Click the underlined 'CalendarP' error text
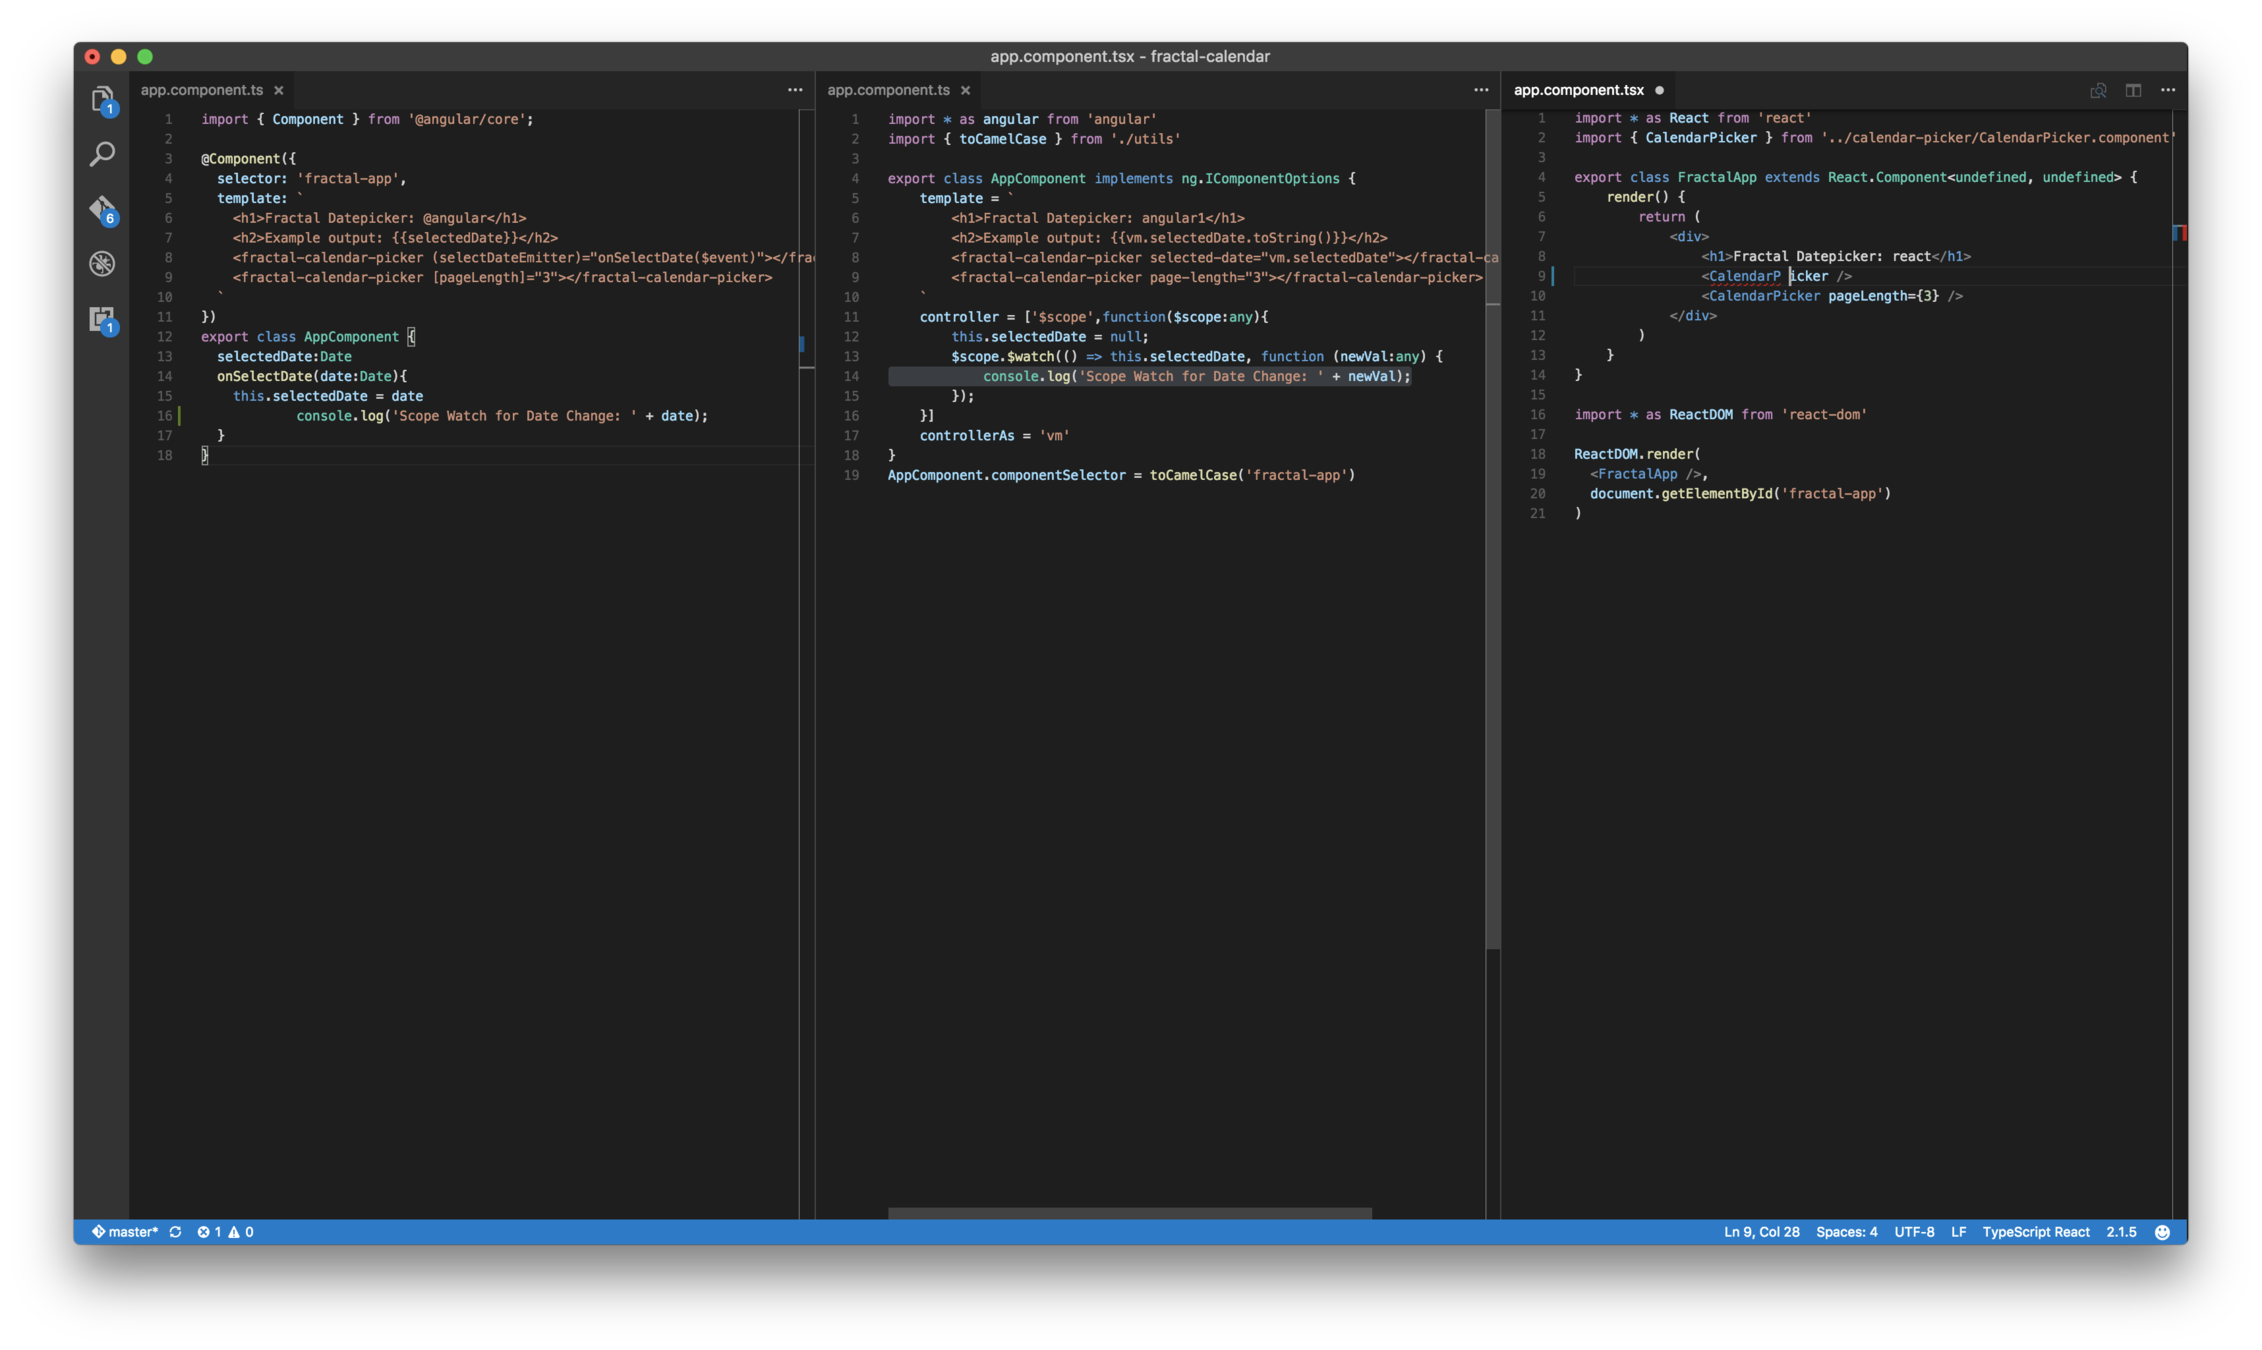The width and height of the screenshot is (2262, 1350). click(x=1744, y=276)
